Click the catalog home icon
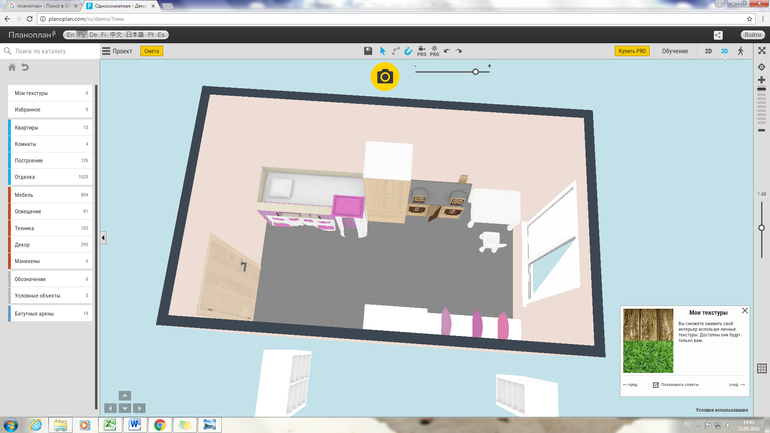 (12, 67)
